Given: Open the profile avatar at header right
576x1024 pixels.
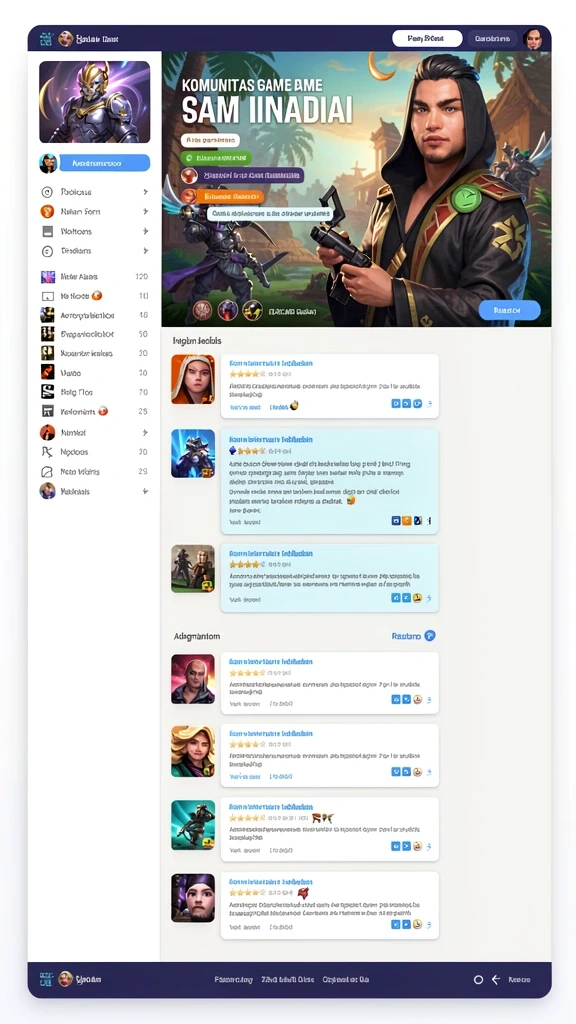Looking at the screenshot, I should [532, 39].
